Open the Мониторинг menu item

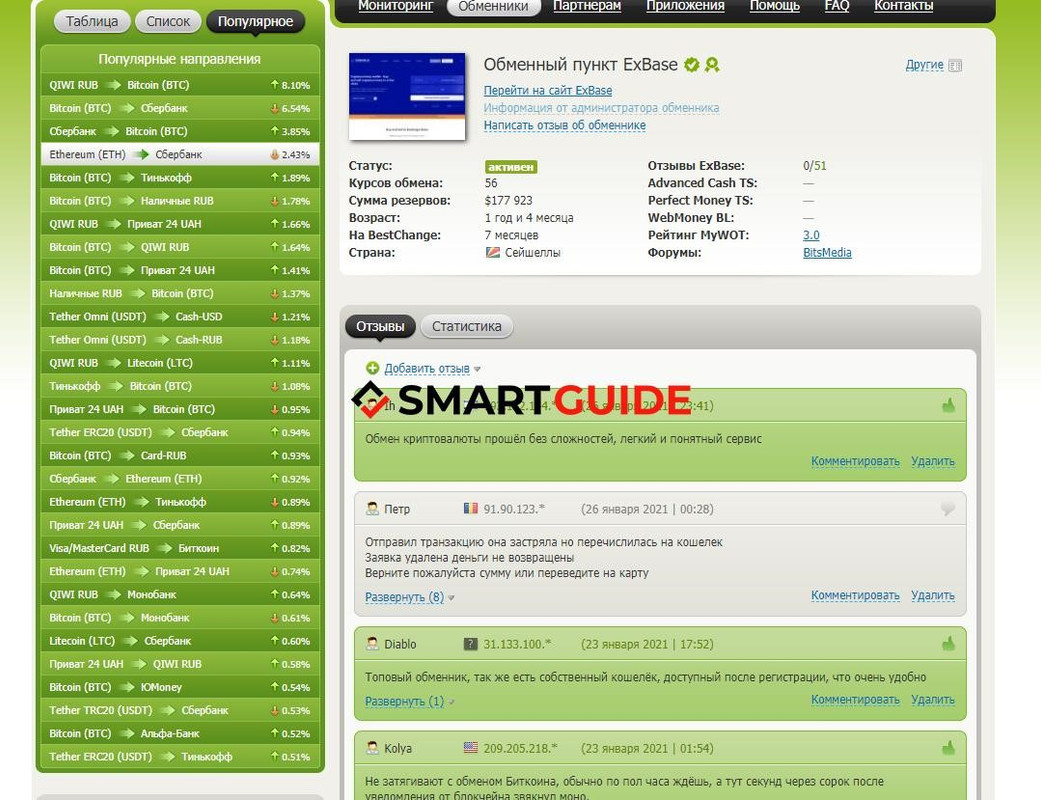point(396,6)
